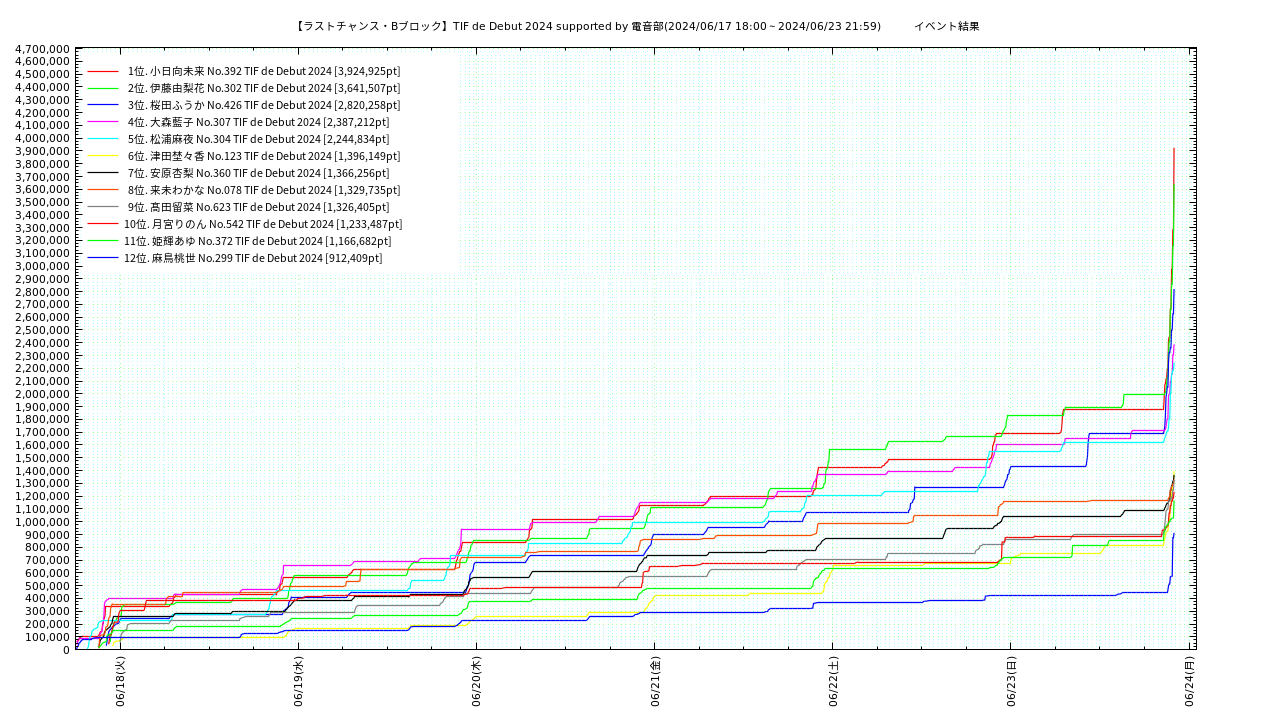
Task: Click the 06/20(木) x-axis date label
Action: pyautogui.click(x=477, y=682)
